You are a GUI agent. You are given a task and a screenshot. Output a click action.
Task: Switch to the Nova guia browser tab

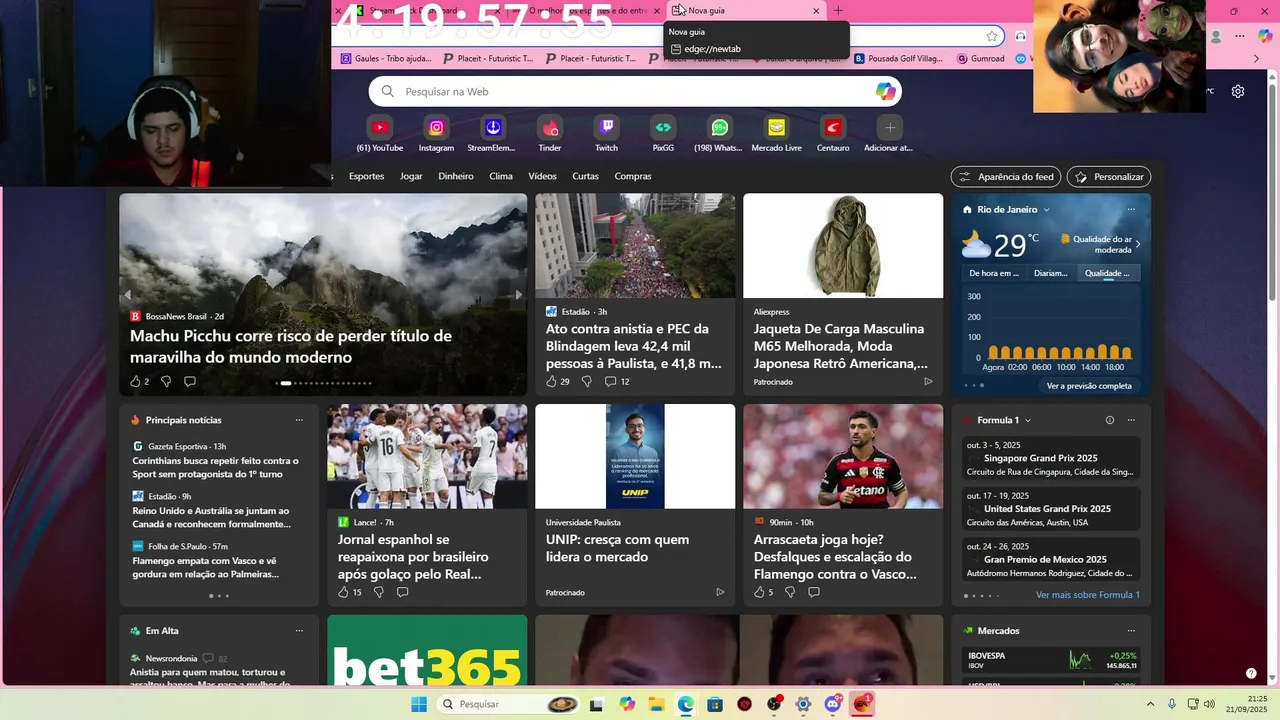click(745, 11)
